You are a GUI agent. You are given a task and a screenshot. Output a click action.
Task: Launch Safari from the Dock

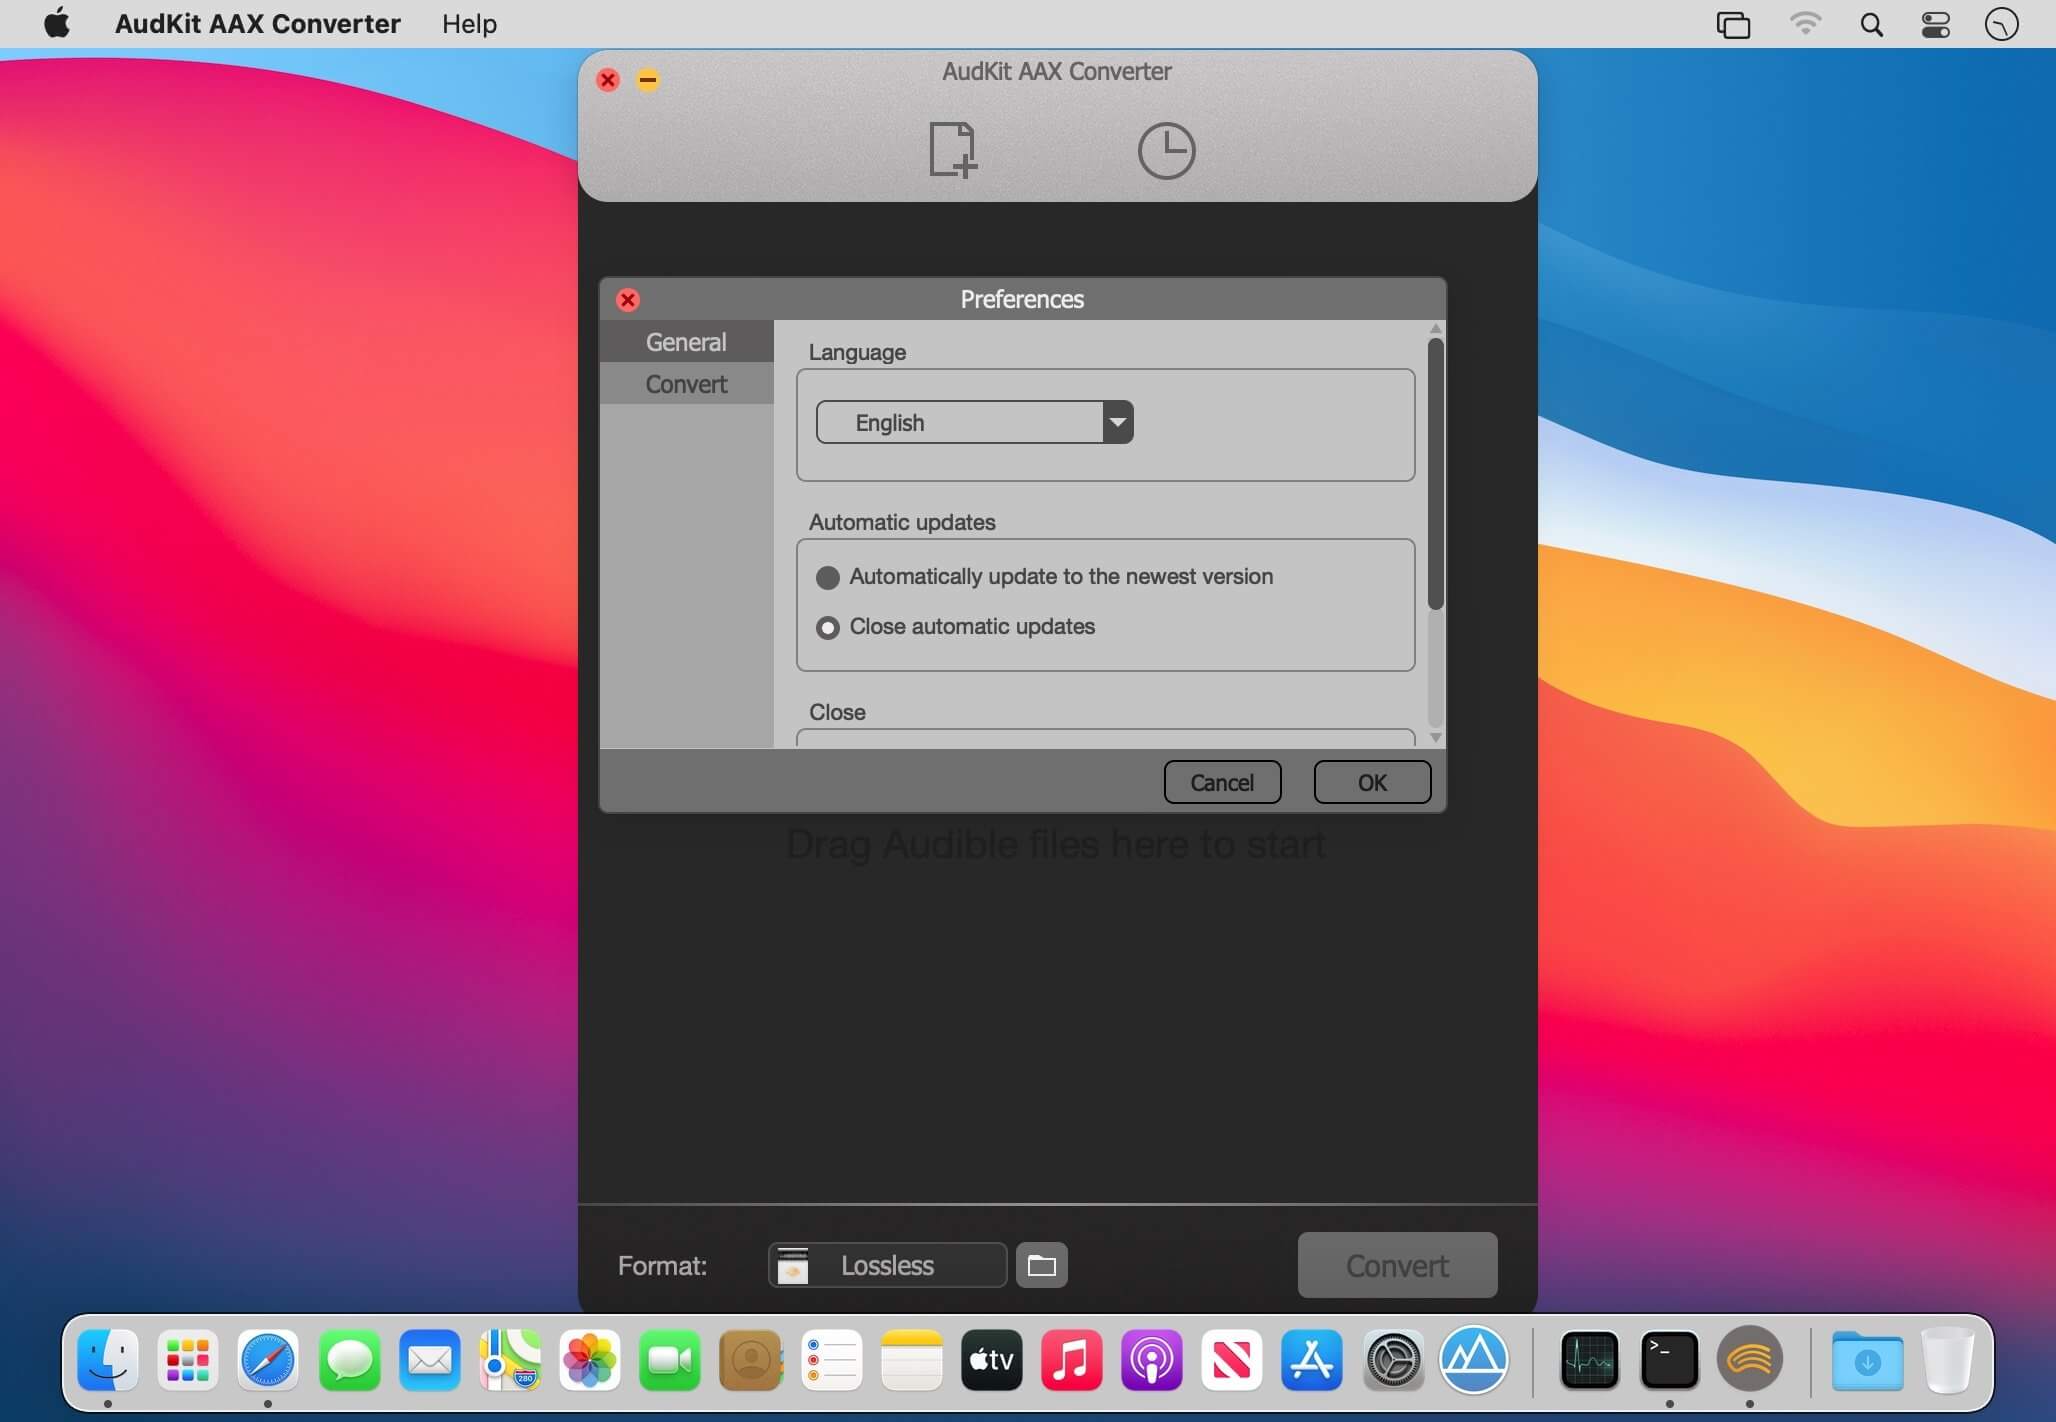[x=268, y=1359]
